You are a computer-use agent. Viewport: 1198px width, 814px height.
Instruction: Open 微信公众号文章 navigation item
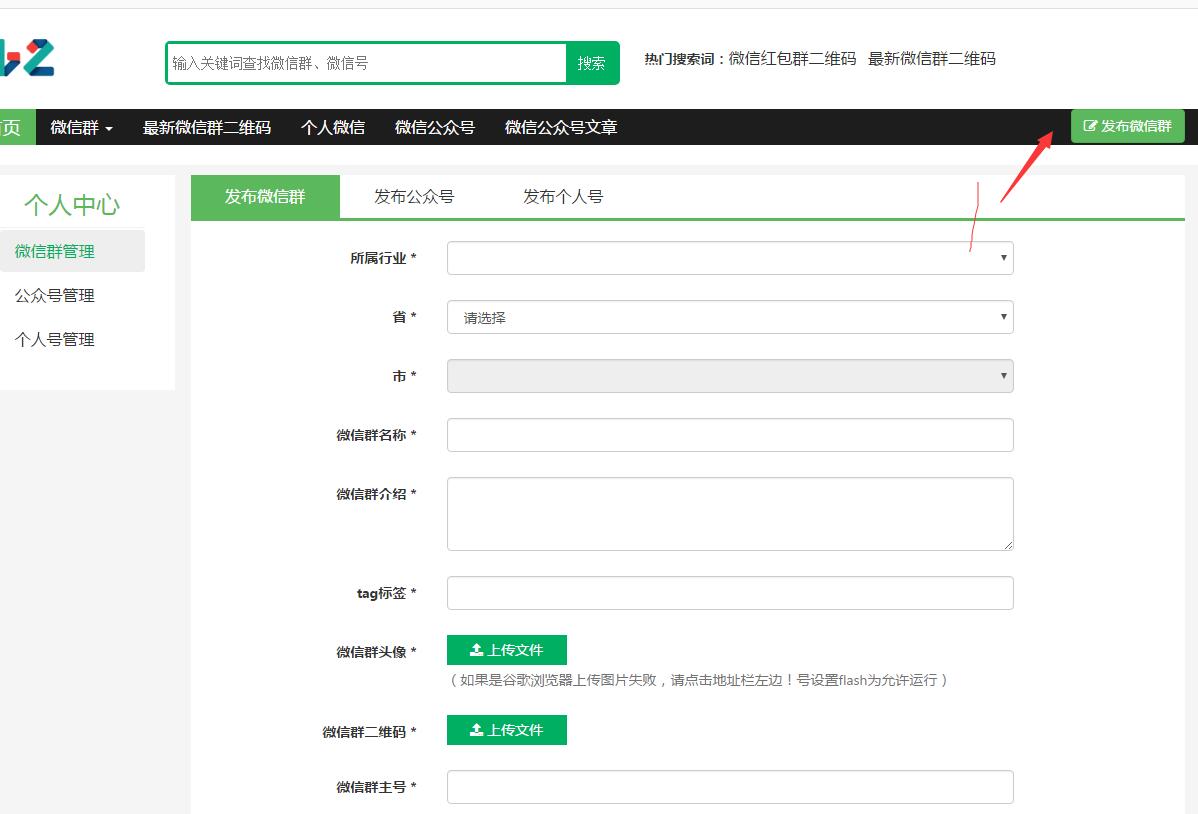click(x=560, y=128)
